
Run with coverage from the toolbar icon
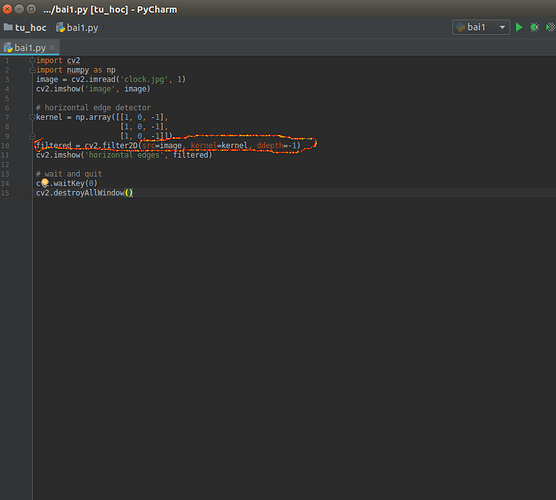pyautogui.click(x=550, y=27)
